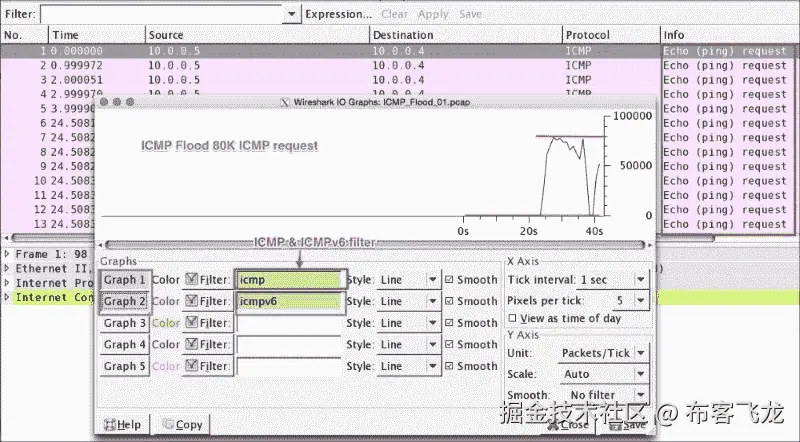Open the main display filter dropdown arrow
The image size is (800, 442).
pos(291,14)
